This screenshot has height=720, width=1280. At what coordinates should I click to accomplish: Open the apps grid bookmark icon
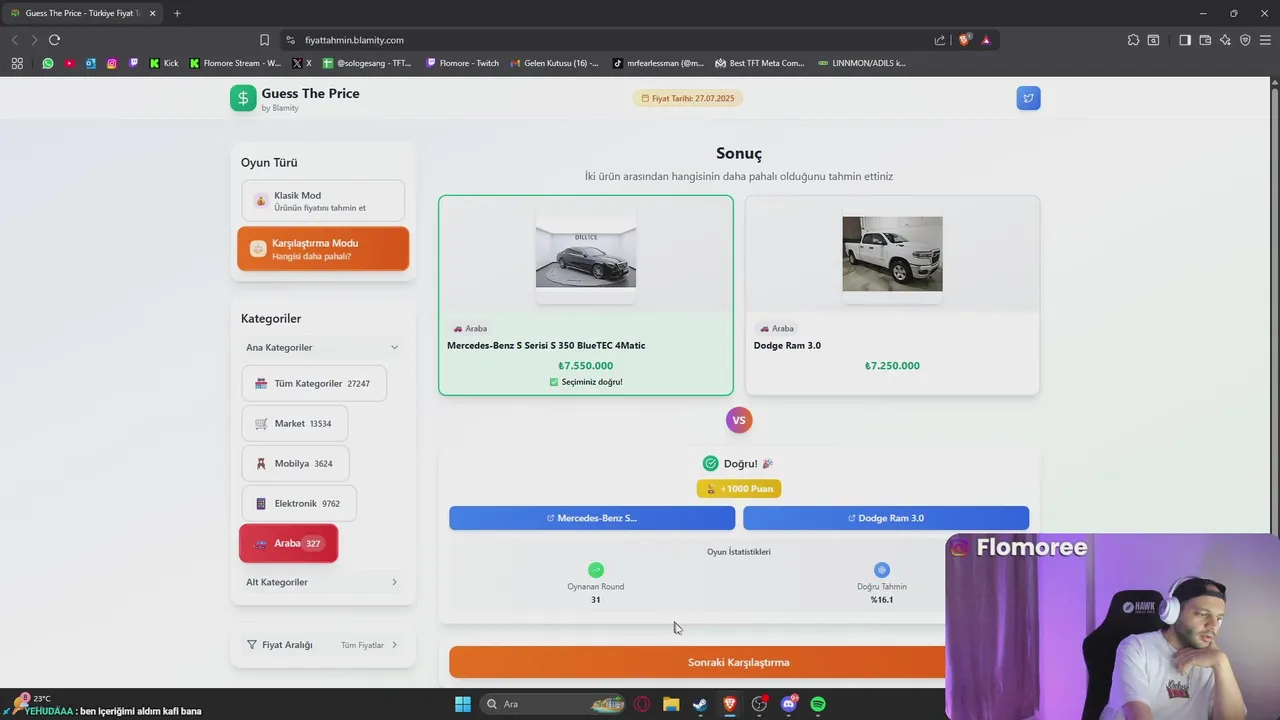(x=17, y=63)
